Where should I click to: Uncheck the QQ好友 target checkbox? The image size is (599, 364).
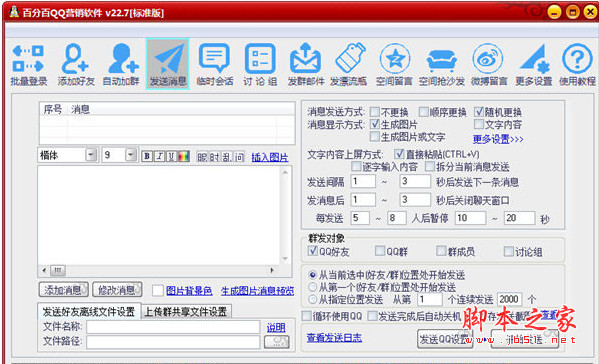(313, 251)
